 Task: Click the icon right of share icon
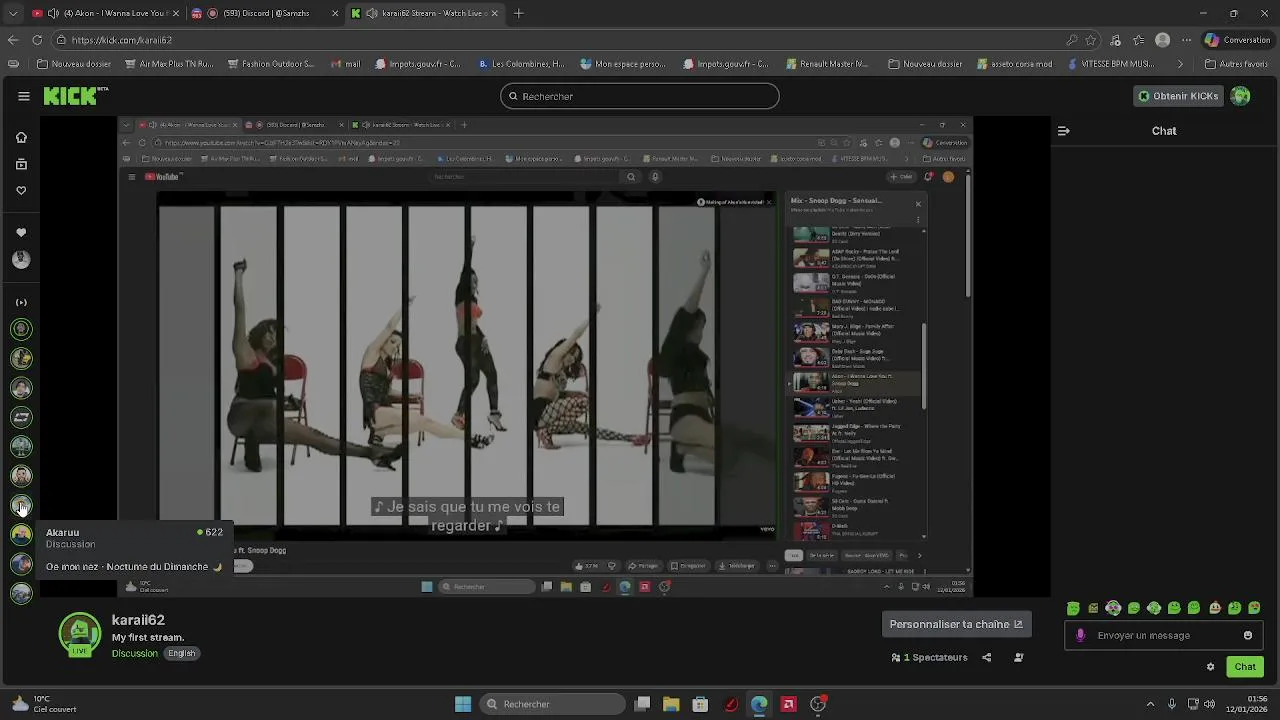(1019, 657)
